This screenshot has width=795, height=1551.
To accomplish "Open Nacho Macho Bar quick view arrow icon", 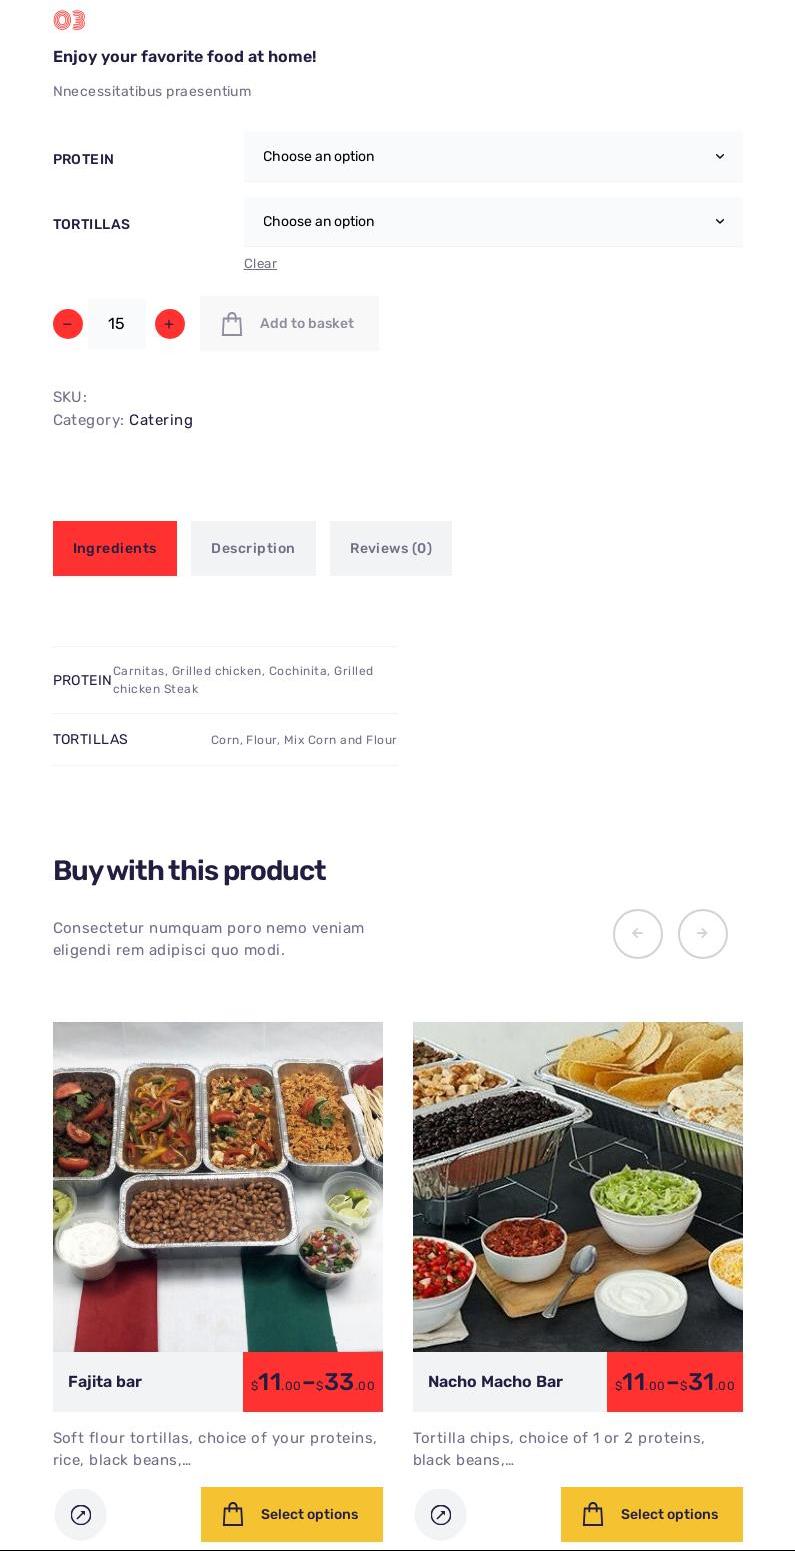I will [441, 1515].
